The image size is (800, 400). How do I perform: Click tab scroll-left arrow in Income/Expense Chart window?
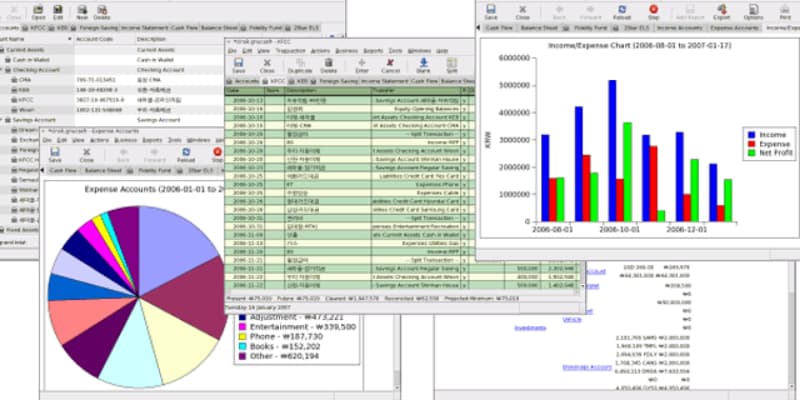(479, 28)
